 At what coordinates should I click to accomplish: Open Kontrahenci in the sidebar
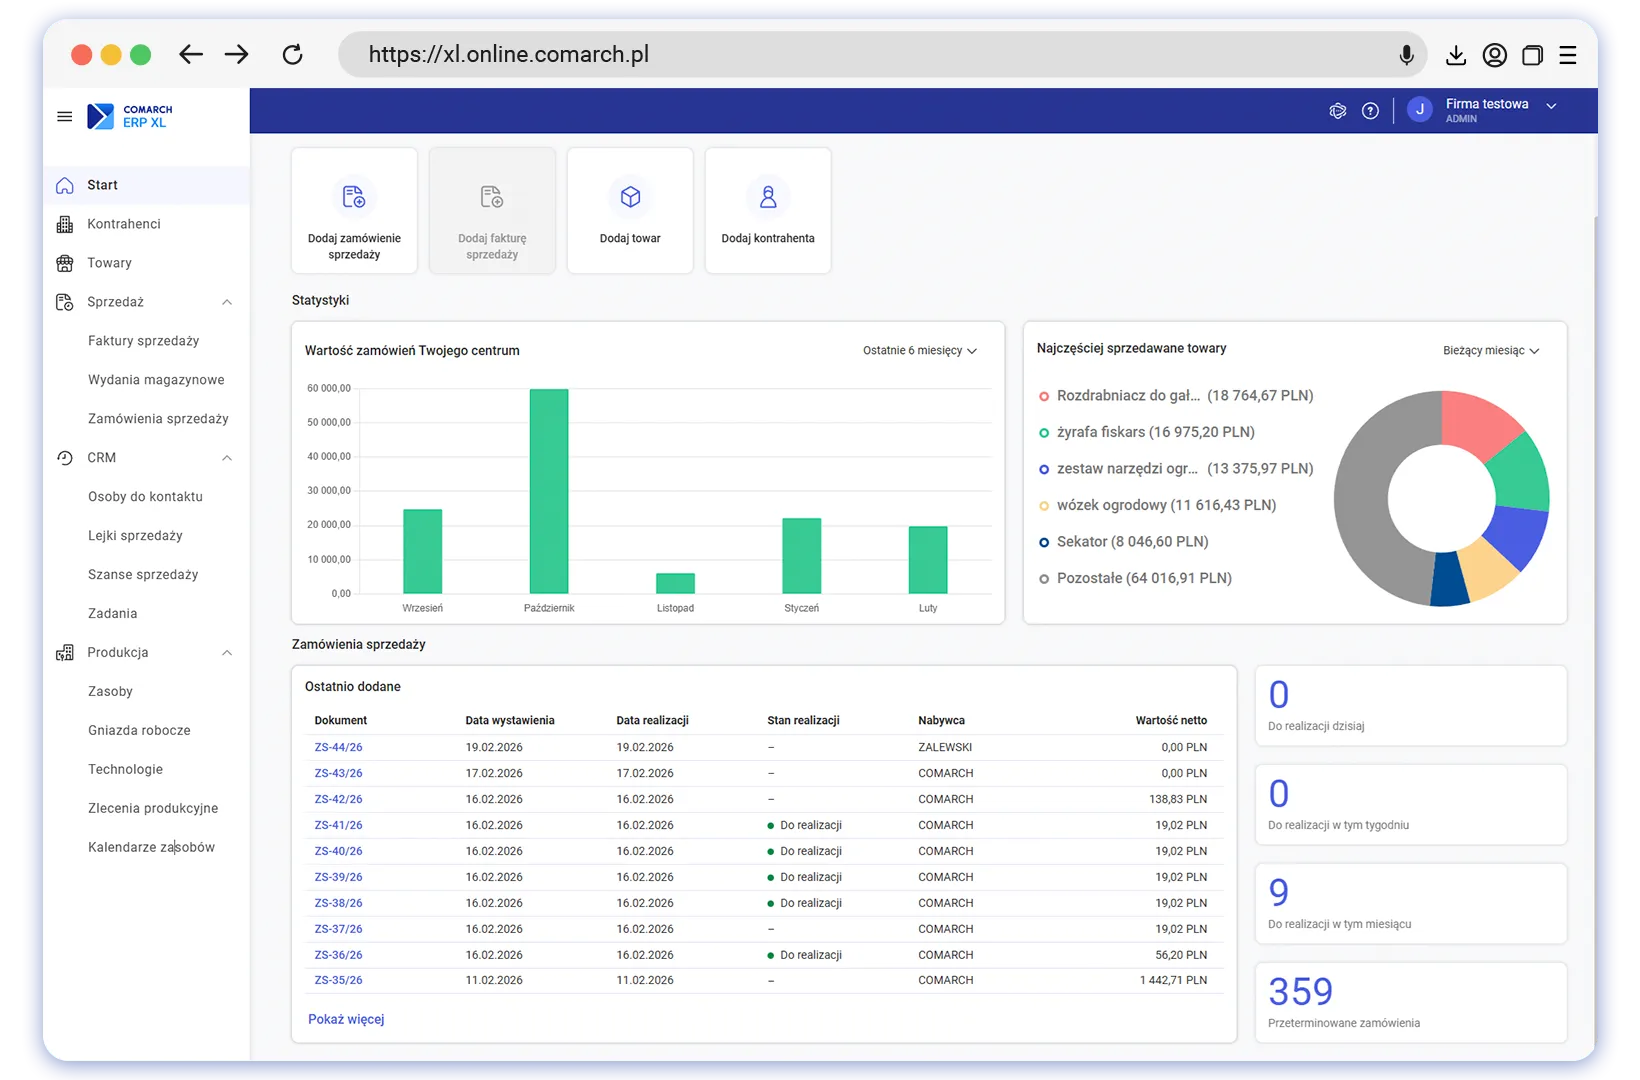click(124, 224)
